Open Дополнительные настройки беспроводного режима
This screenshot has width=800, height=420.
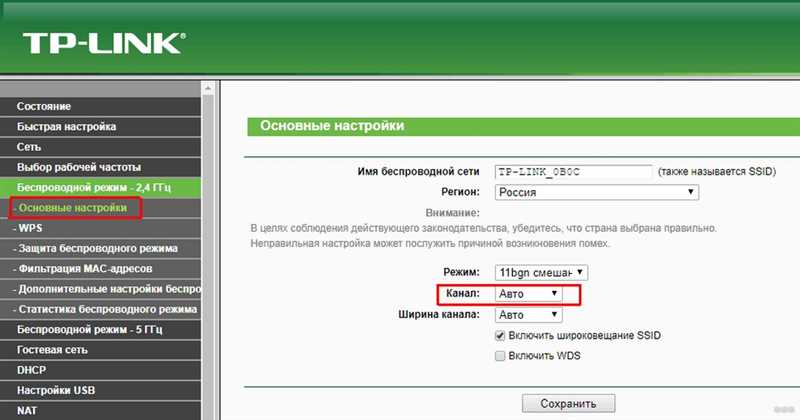point(101,289)
